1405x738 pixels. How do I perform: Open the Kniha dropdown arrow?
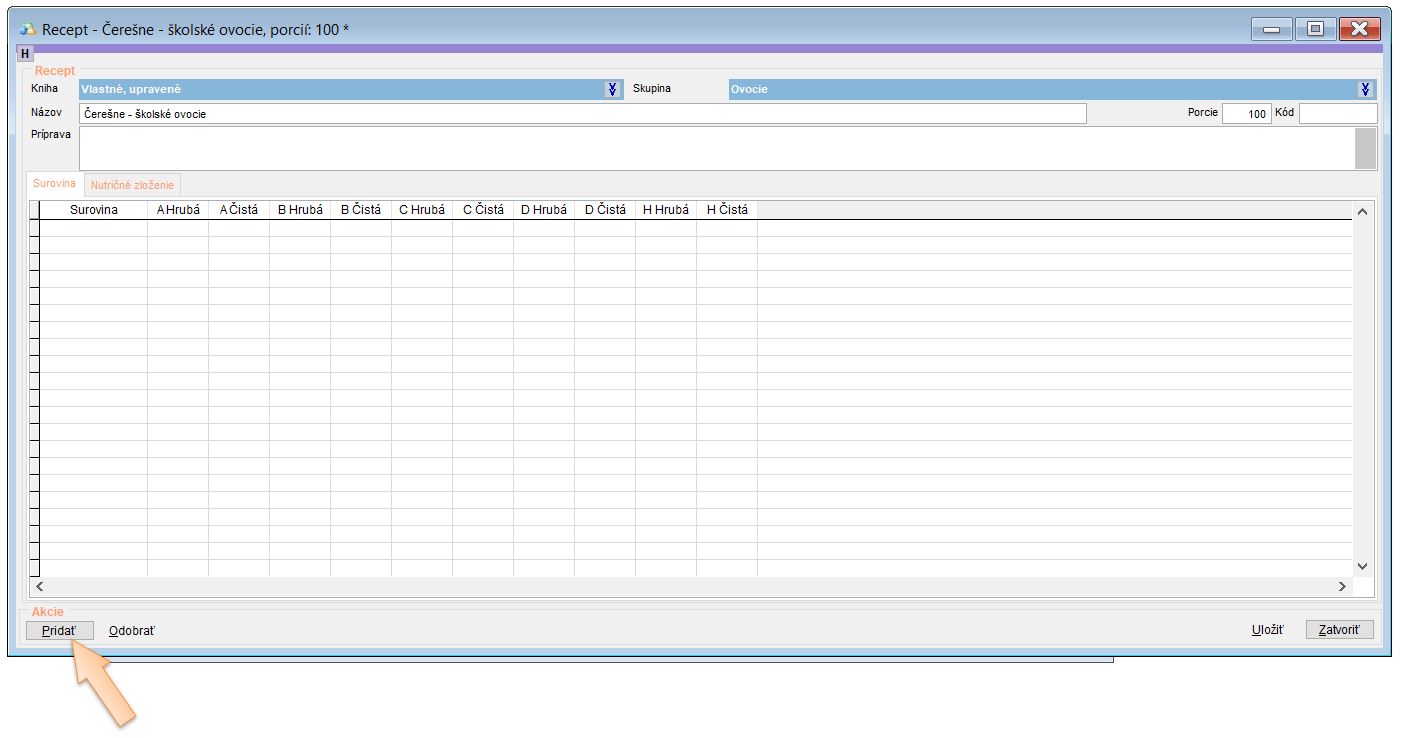613,89
